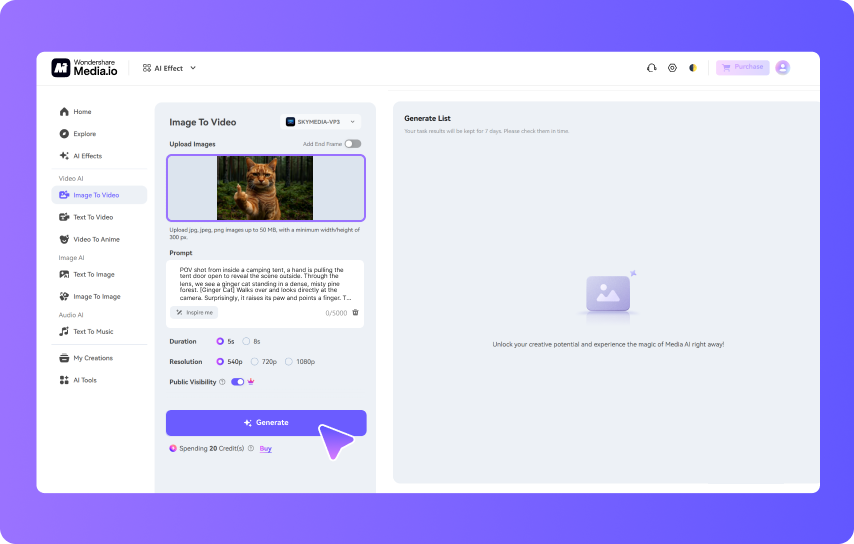Image resolution: width=854 pixels, height=544 pixels.
Task: Click the Generate button
Action: [x=266, y=423]
